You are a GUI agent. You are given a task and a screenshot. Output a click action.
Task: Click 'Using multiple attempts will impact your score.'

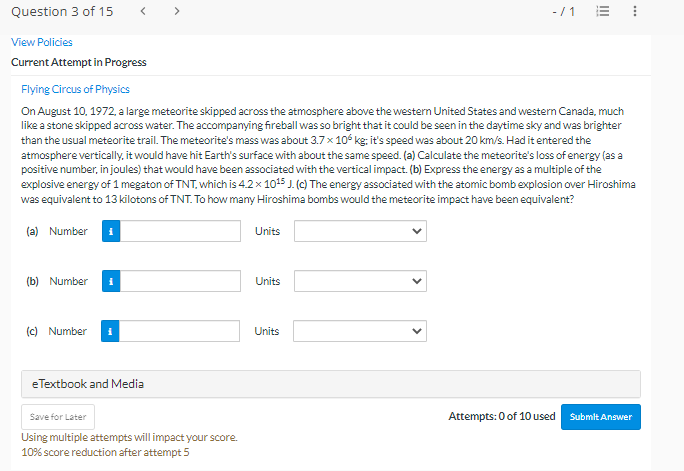129,437
